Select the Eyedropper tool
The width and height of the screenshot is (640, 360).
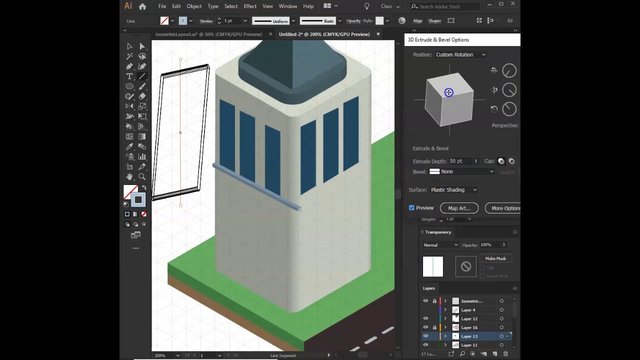[129, 146]
